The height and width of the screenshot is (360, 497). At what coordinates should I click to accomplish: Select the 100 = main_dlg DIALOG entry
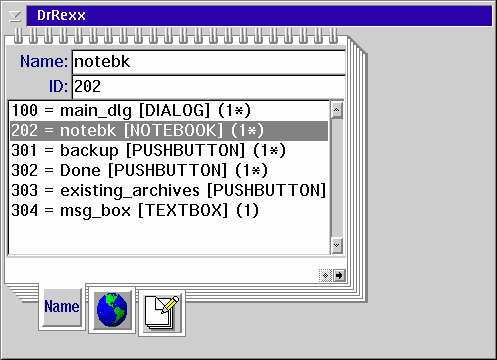169,110
